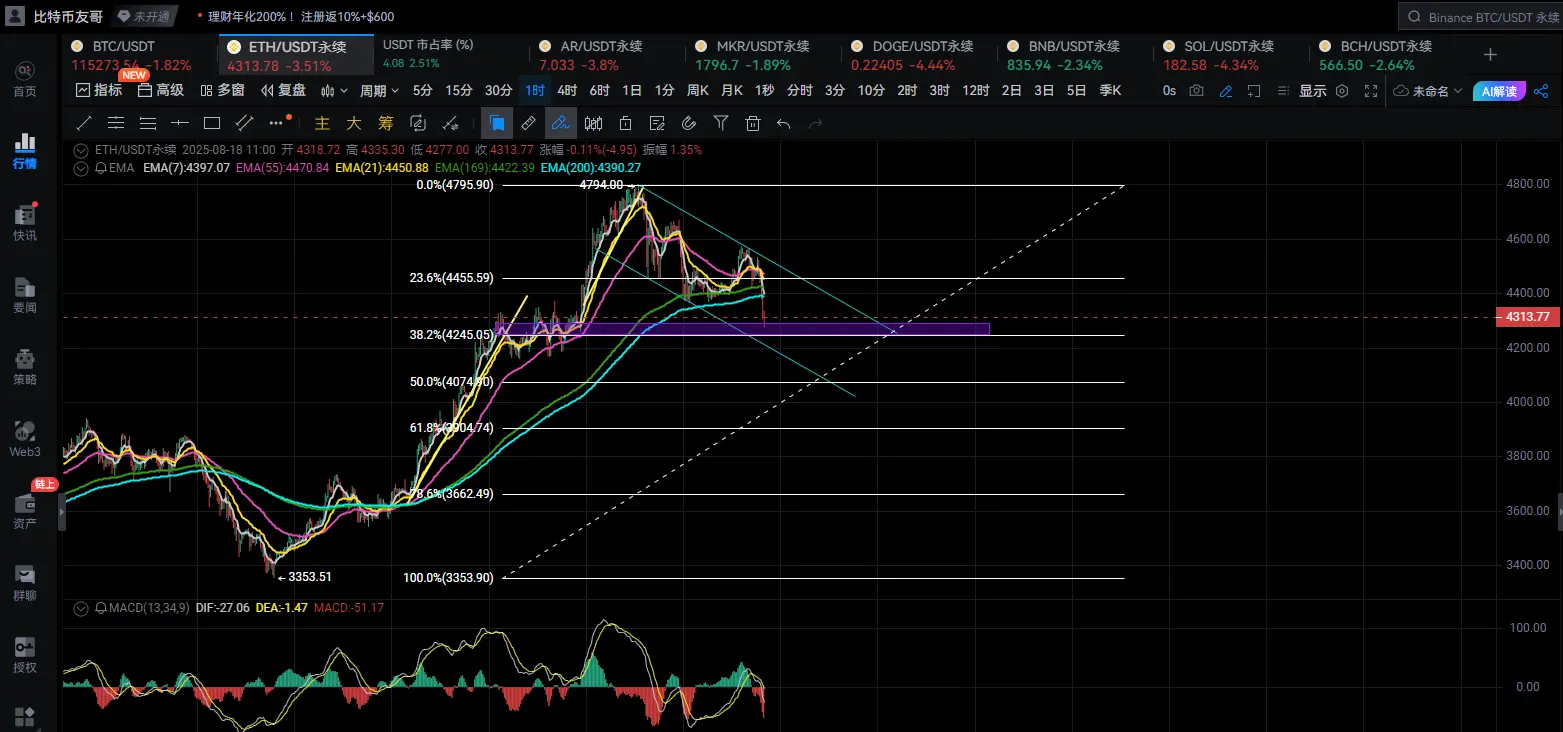Open the 未命名 layout dropdown
1563x732 pixels.
pos(1427,90)
